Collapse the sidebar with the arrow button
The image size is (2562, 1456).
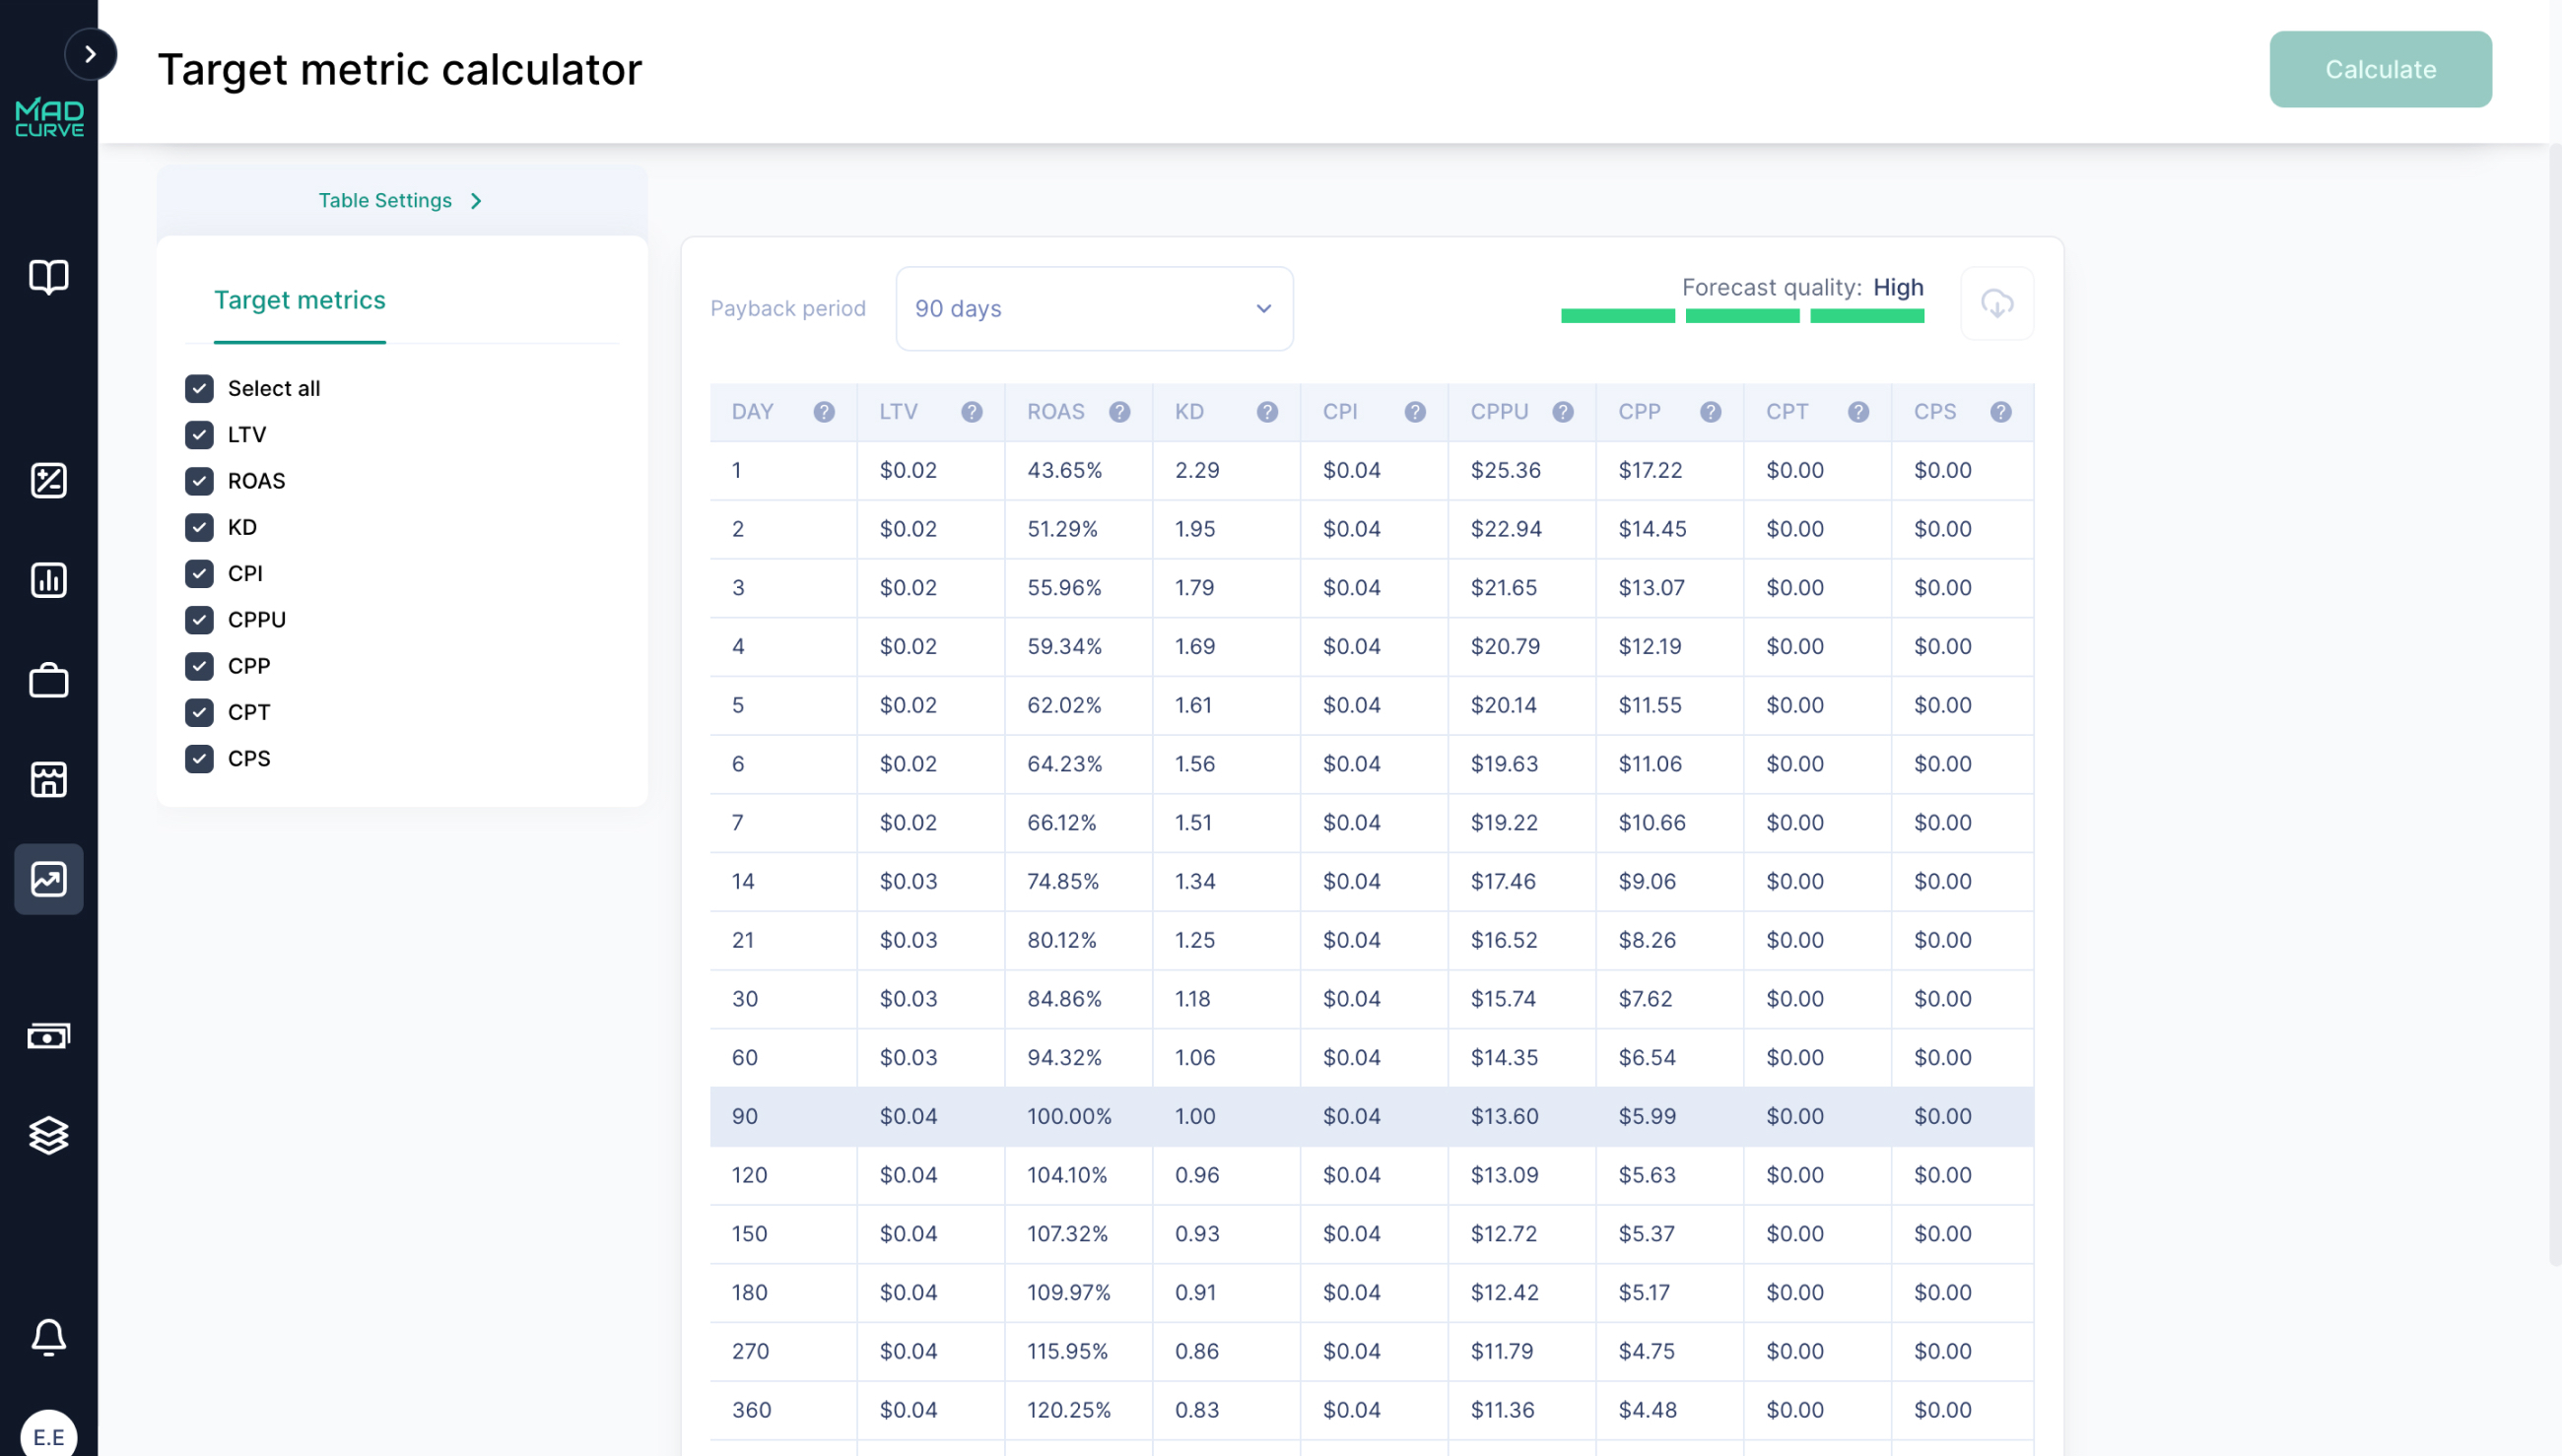(91, 54)
